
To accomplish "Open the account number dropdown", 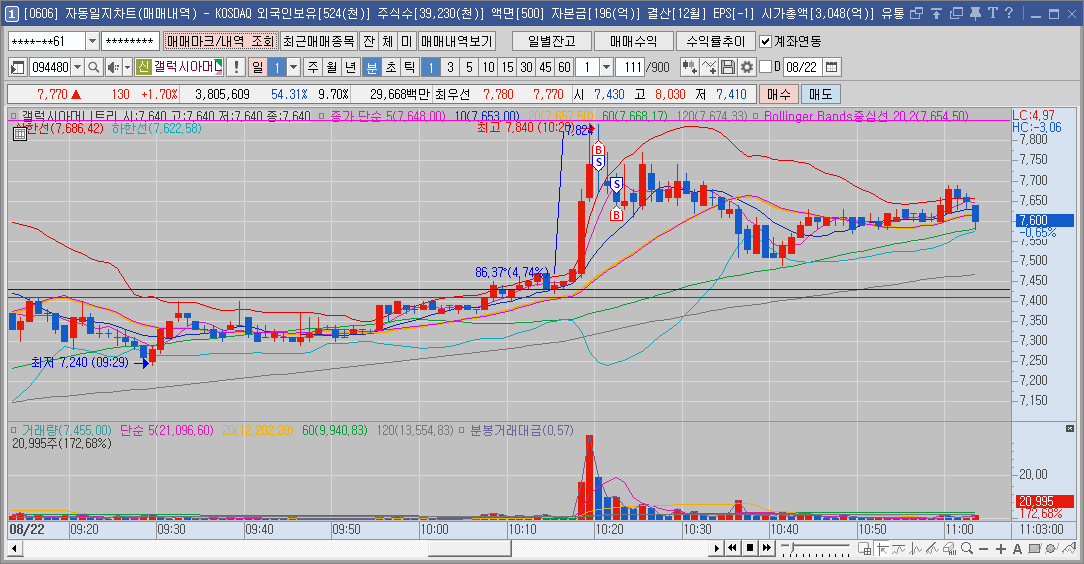I will click(92, 41).
